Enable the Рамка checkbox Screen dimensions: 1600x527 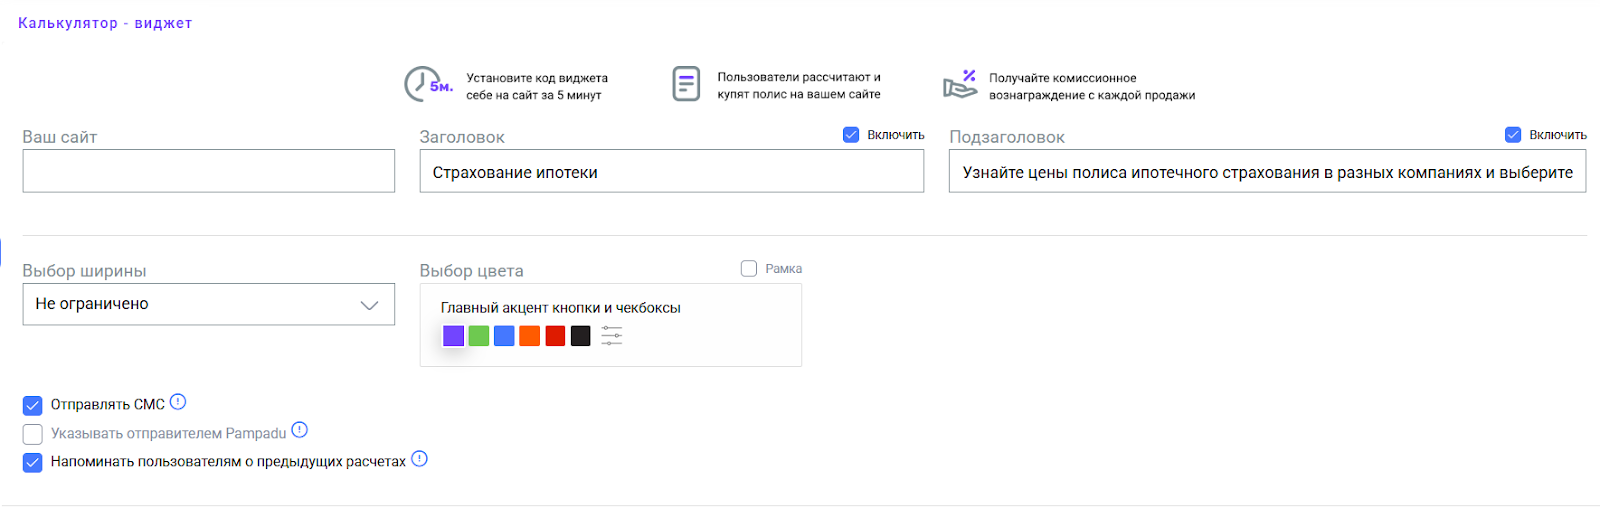[749, 268]
